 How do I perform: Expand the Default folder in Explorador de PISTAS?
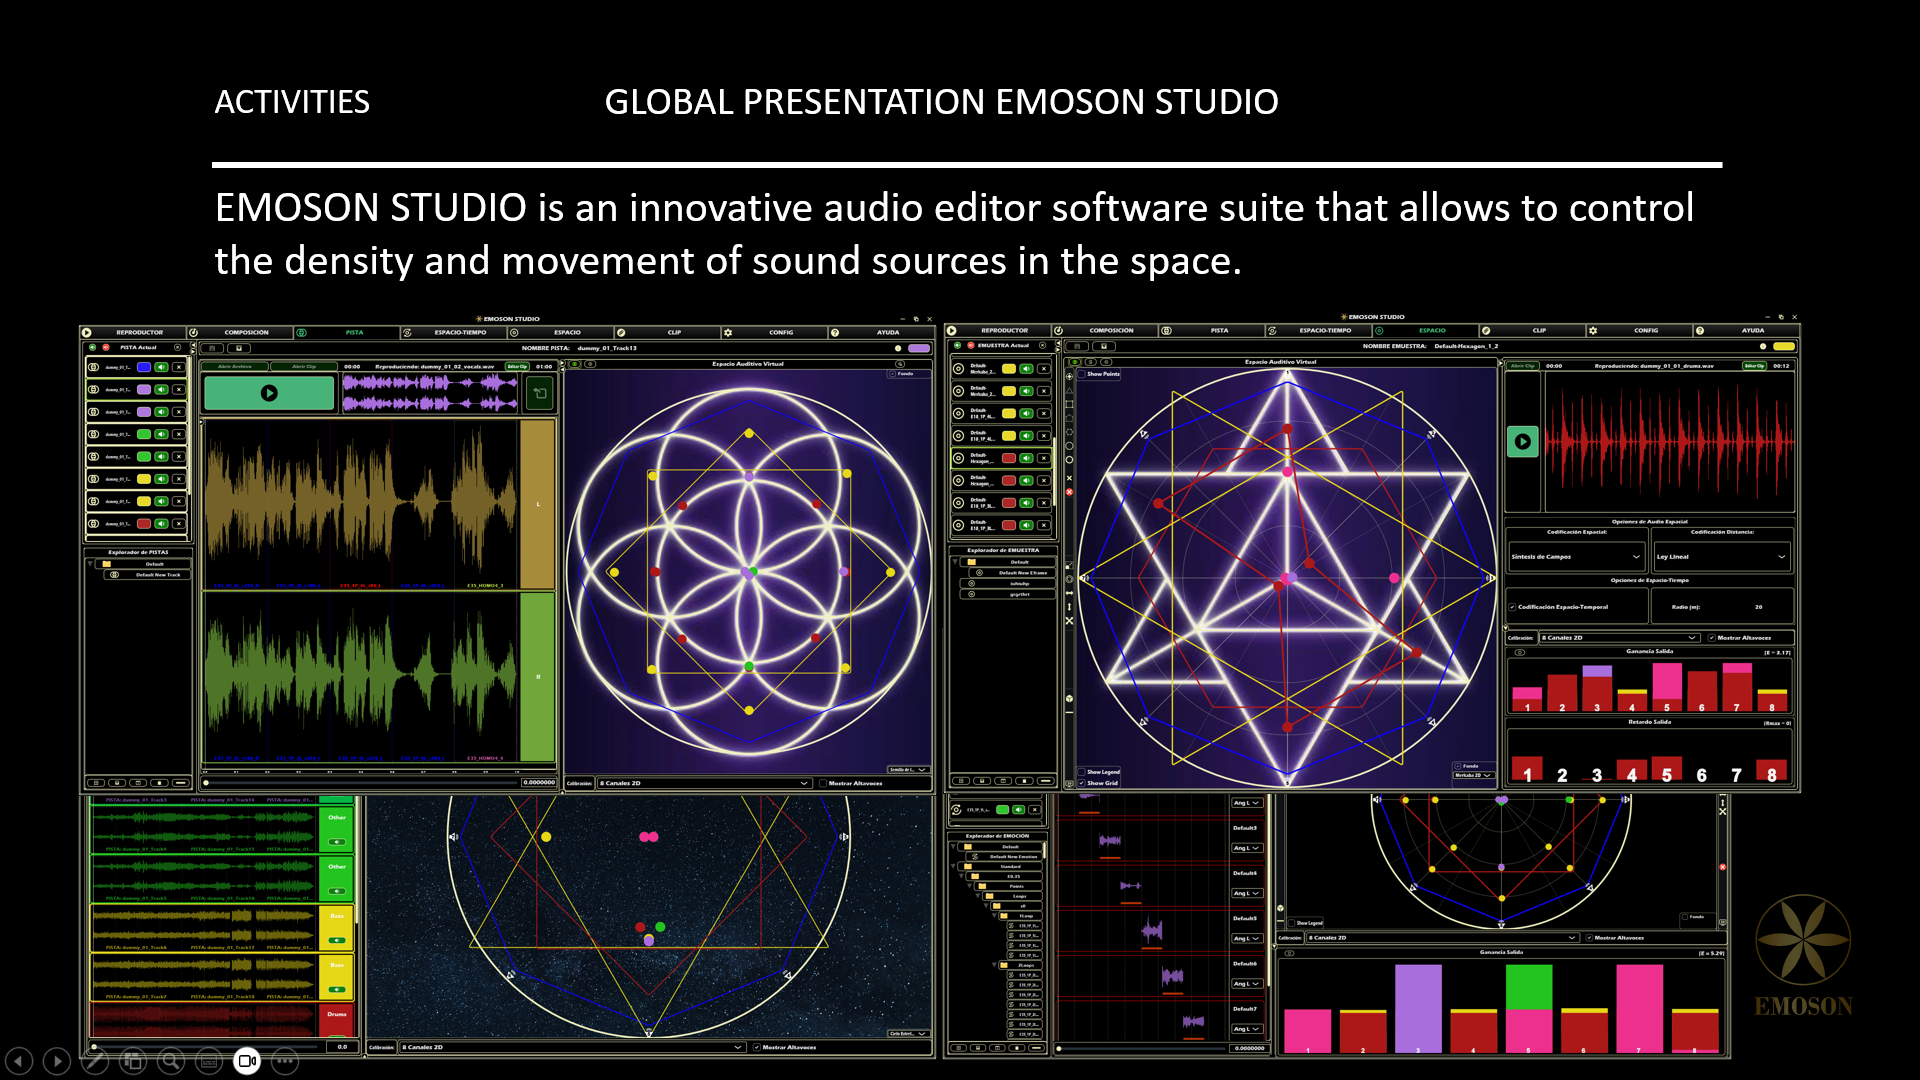[x=90, y=563]
